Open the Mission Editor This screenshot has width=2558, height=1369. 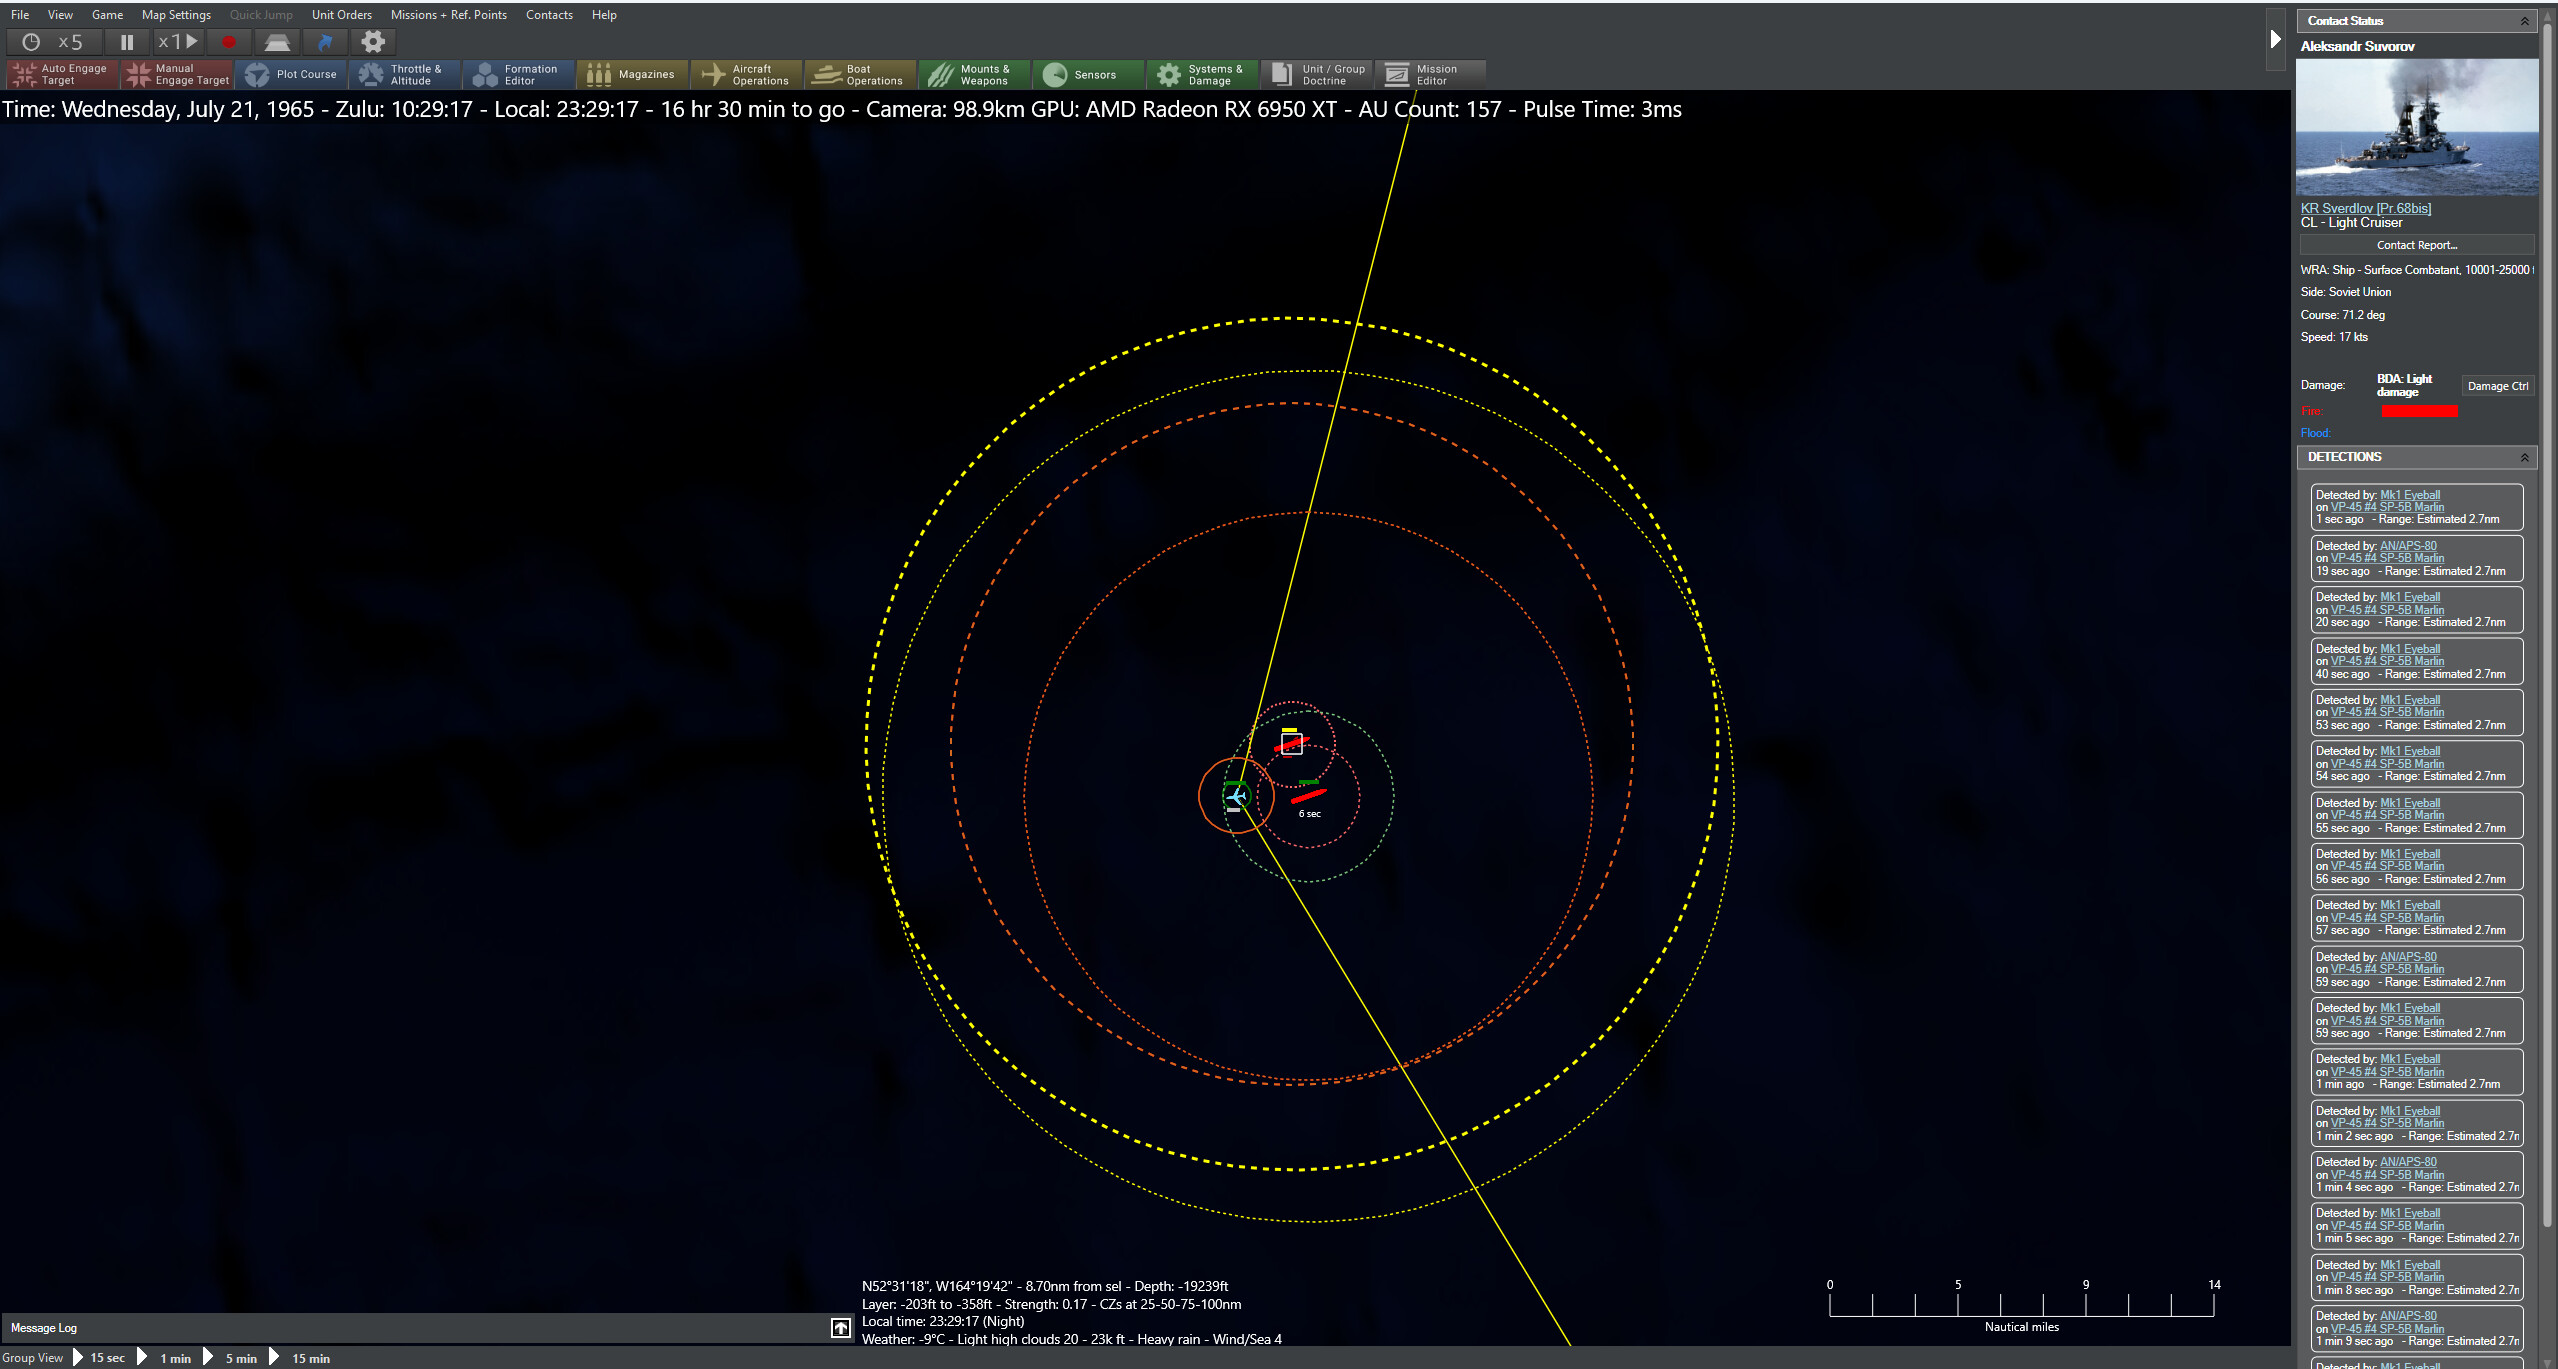coord(1430,74)
